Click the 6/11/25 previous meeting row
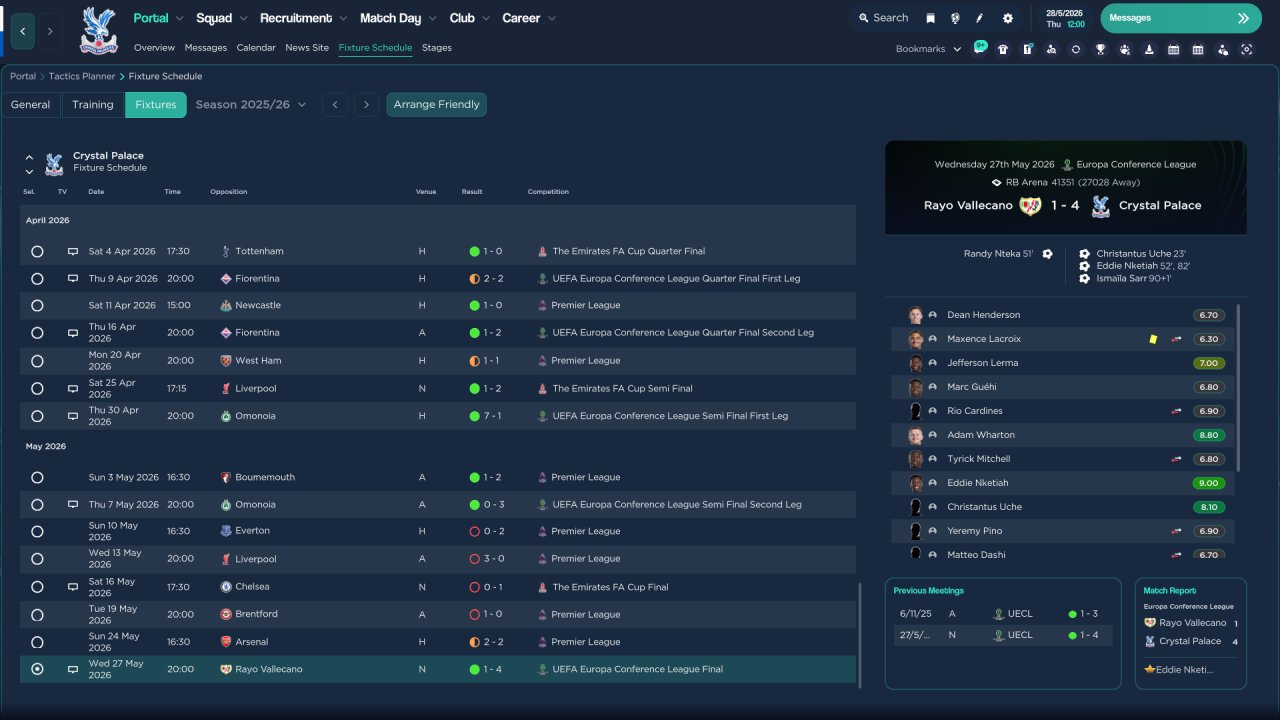Viewport: 1280px width, 720px height. point(1003,614)
